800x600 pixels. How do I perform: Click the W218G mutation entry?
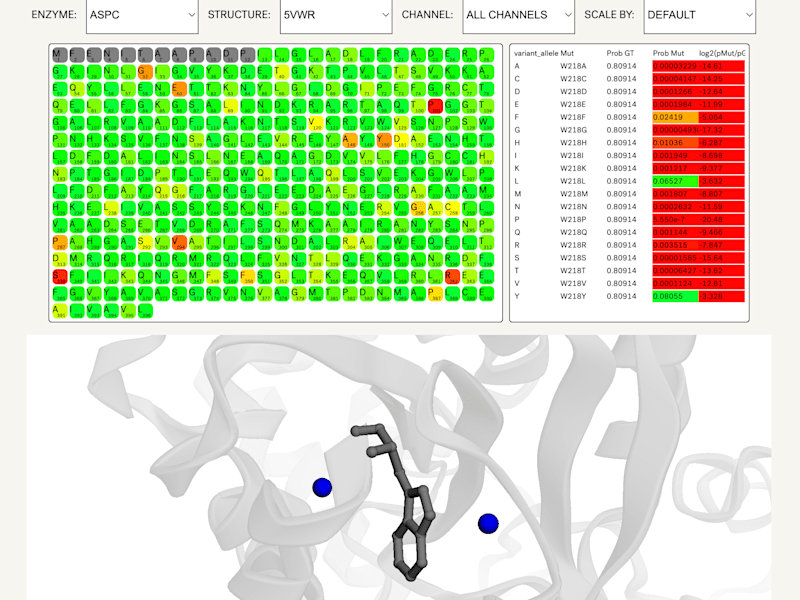click(573, 130)
